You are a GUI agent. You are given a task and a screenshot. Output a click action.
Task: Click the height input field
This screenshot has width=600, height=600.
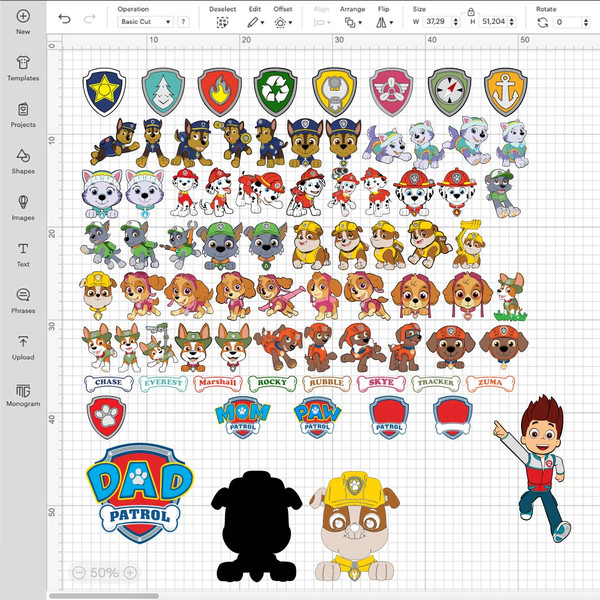pyautogui.click(x=493, y=22)
